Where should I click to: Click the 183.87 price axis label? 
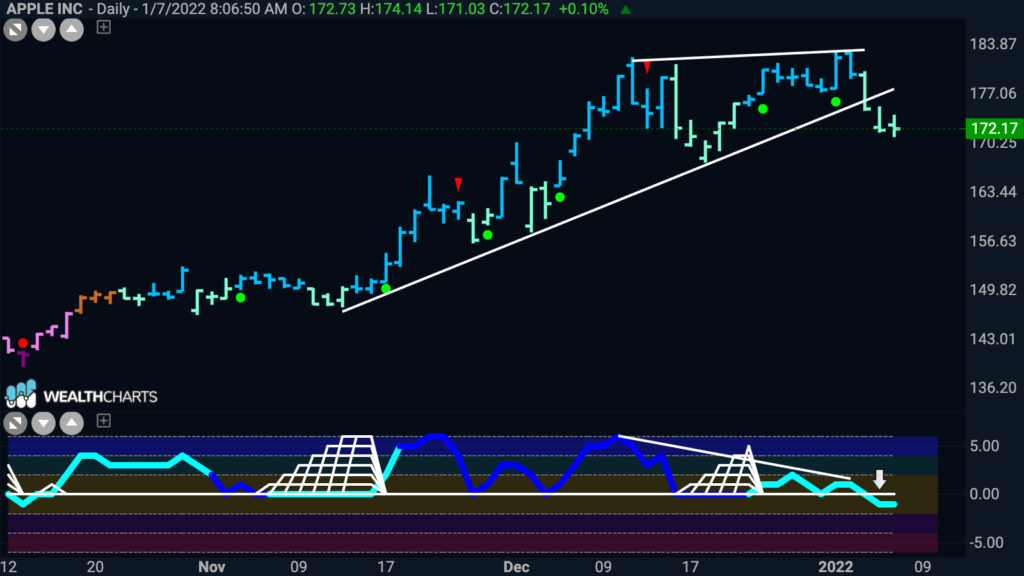pyautogui.click(x=993, y=44)
